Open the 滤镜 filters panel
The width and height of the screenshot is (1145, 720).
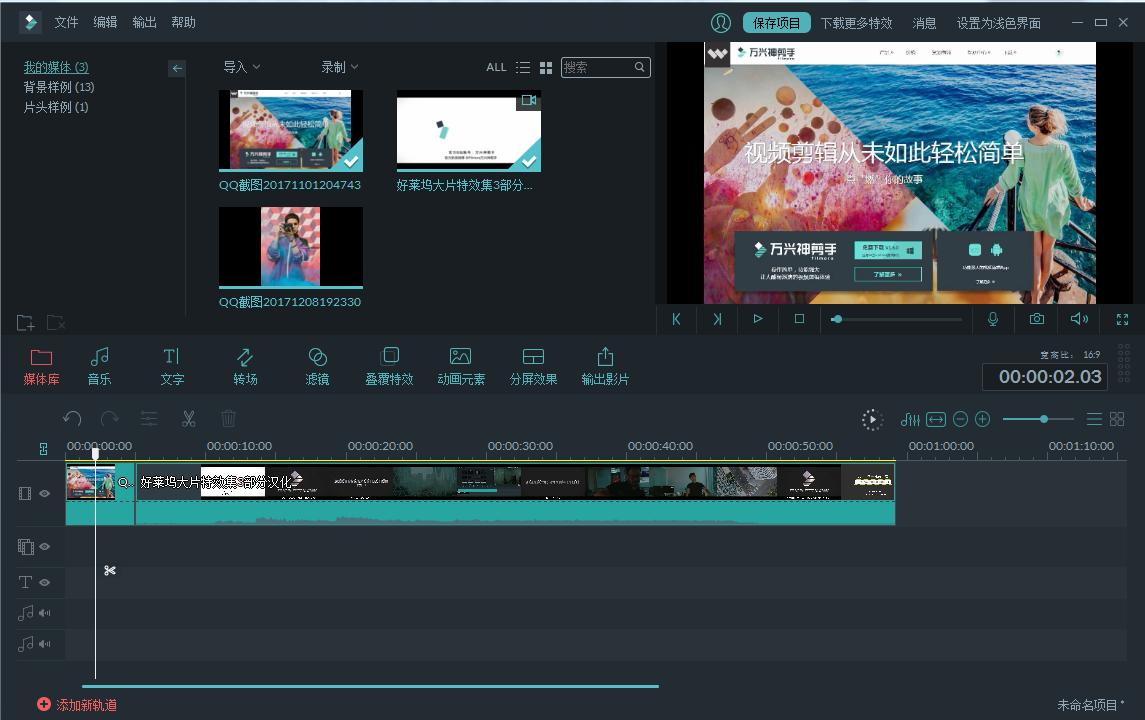pos(317,366)
